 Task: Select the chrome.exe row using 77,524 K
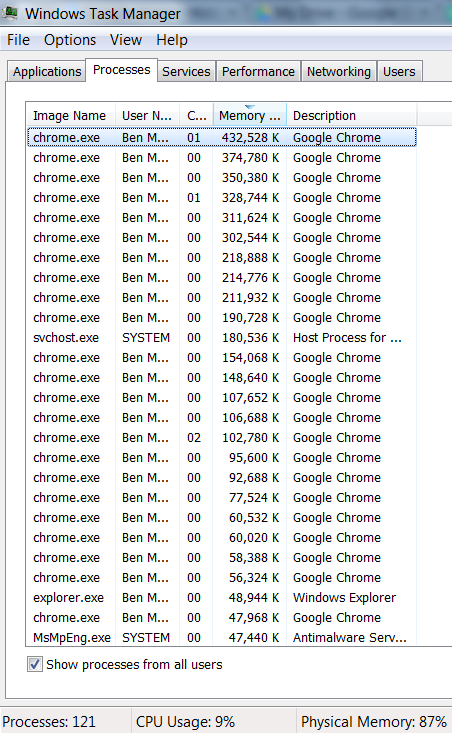click(221, 498)
